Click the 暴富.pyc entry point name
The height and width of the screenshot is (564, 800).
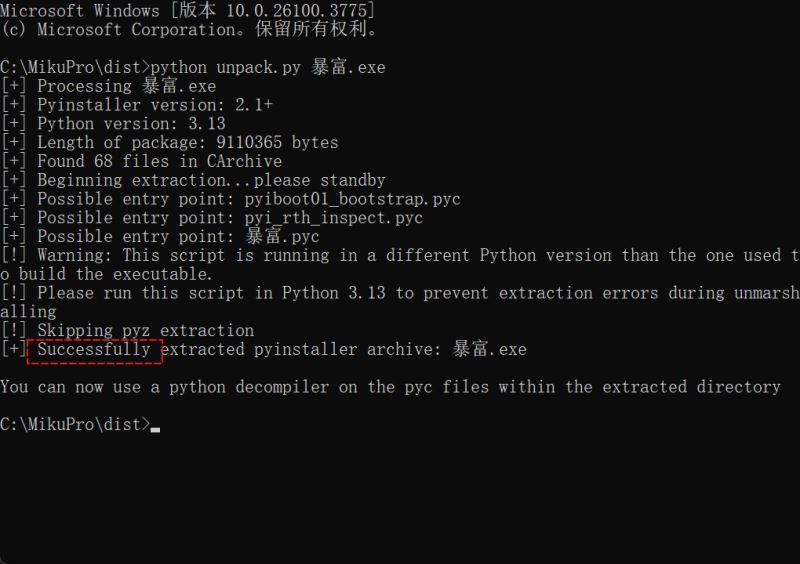coord(282,237)
